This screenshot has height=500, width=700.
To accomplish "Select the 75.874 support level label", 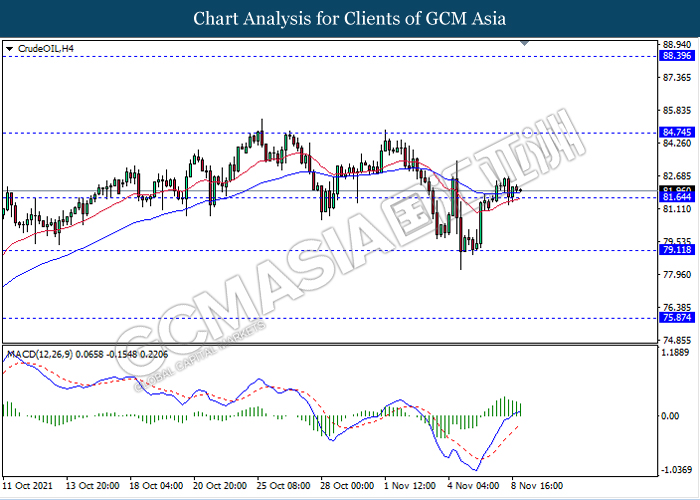I will pyautogui.click(x=677, y=318).
